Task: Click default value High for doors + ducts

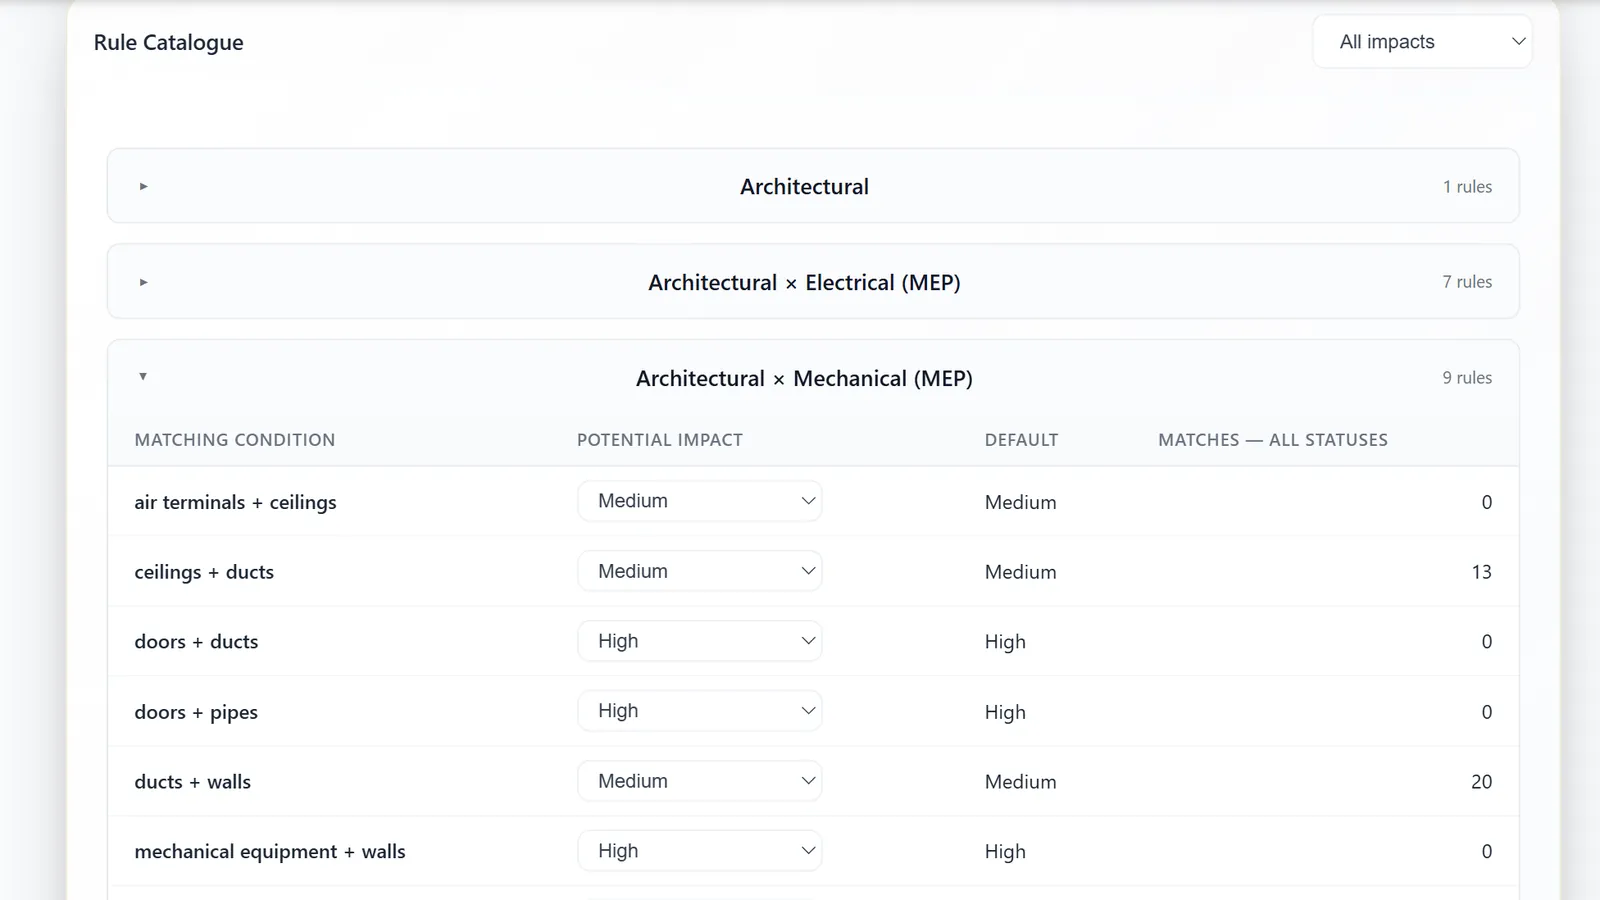Action: pyautogui.click(x=1005, y=642)
